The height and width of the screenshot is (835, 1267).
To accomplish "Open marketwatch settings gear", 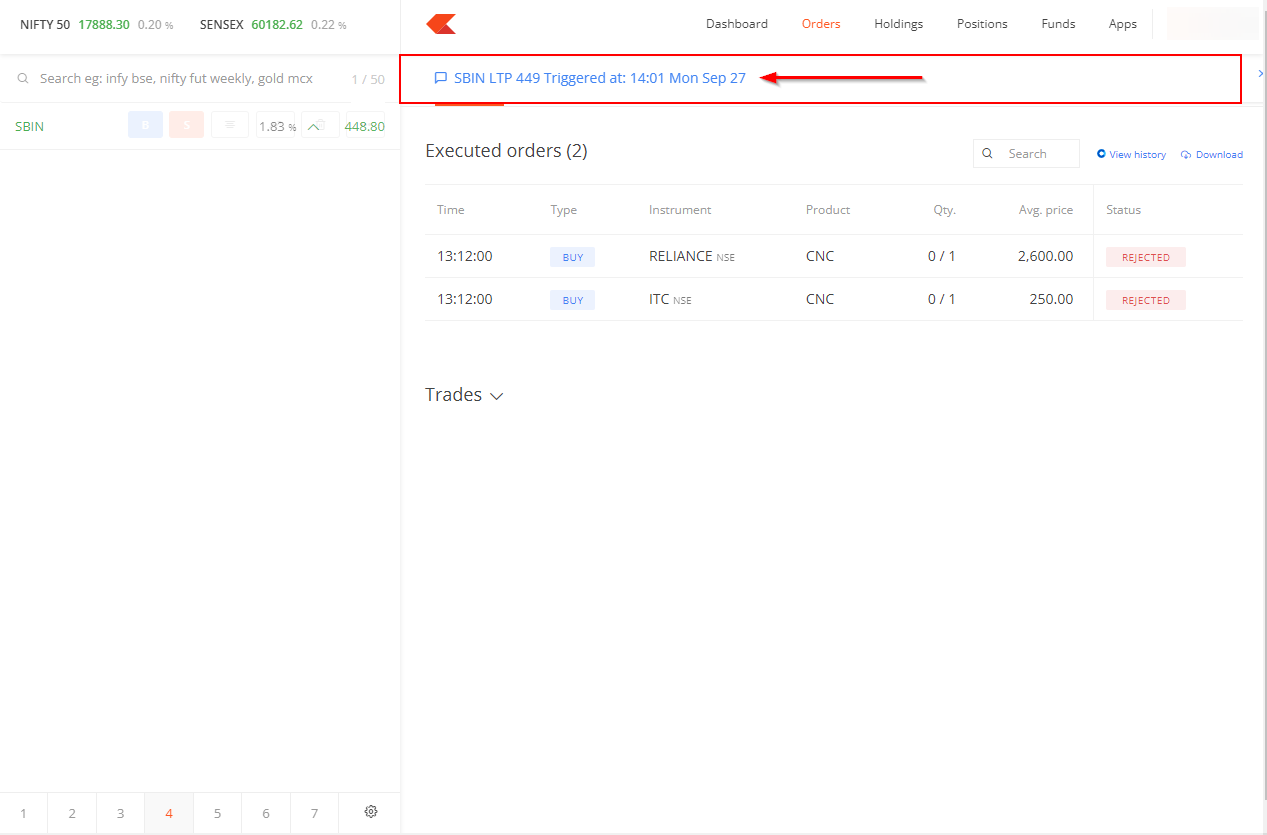I will [371, 811].
